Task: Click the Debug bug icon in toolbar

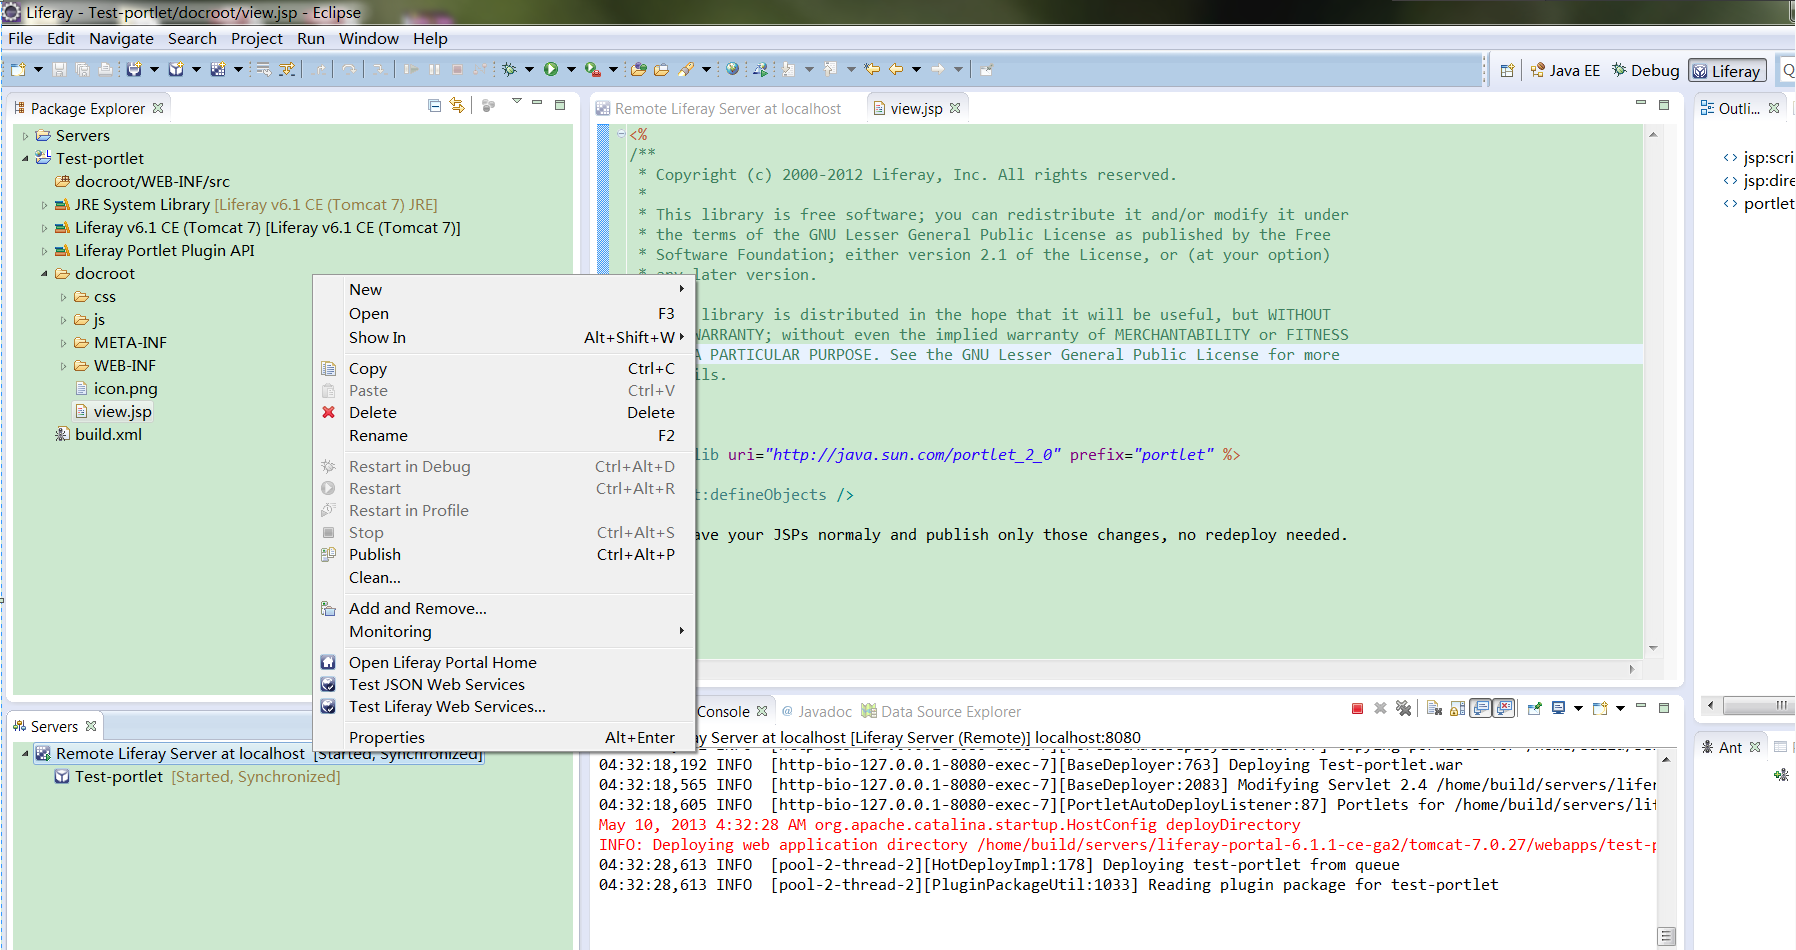Action: click(x=510, y=69)
